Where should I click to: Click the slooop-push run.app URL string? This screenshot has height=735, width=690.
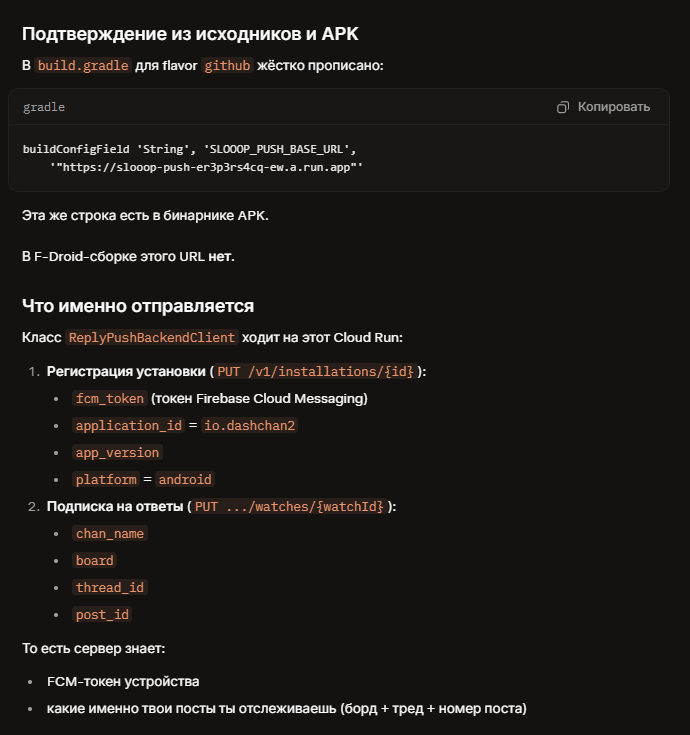(206, 167)
